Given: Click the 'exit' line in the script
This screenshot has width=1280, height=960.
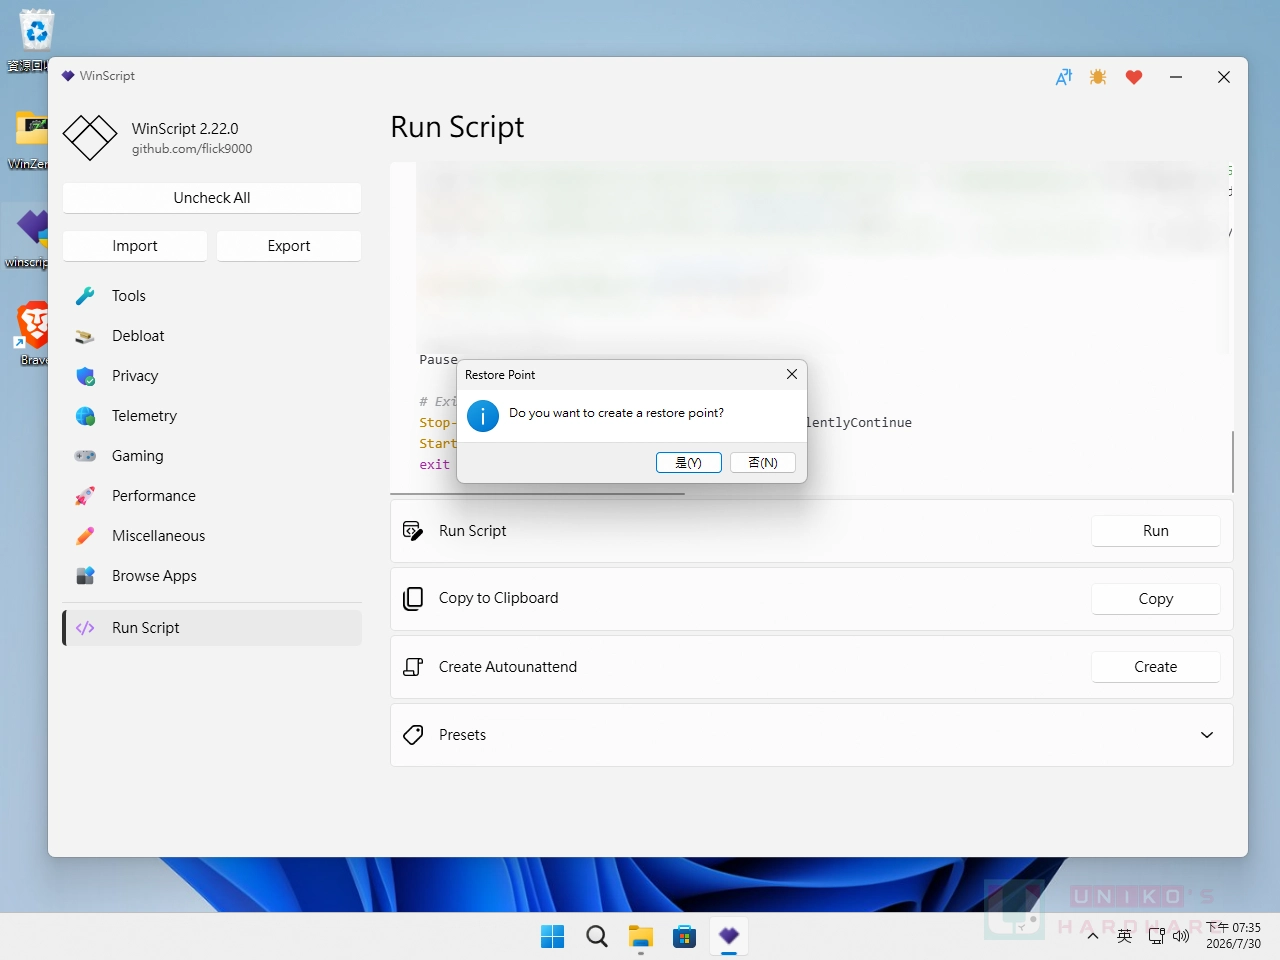Looking at the screenshot, I should (x=435, y=465).
